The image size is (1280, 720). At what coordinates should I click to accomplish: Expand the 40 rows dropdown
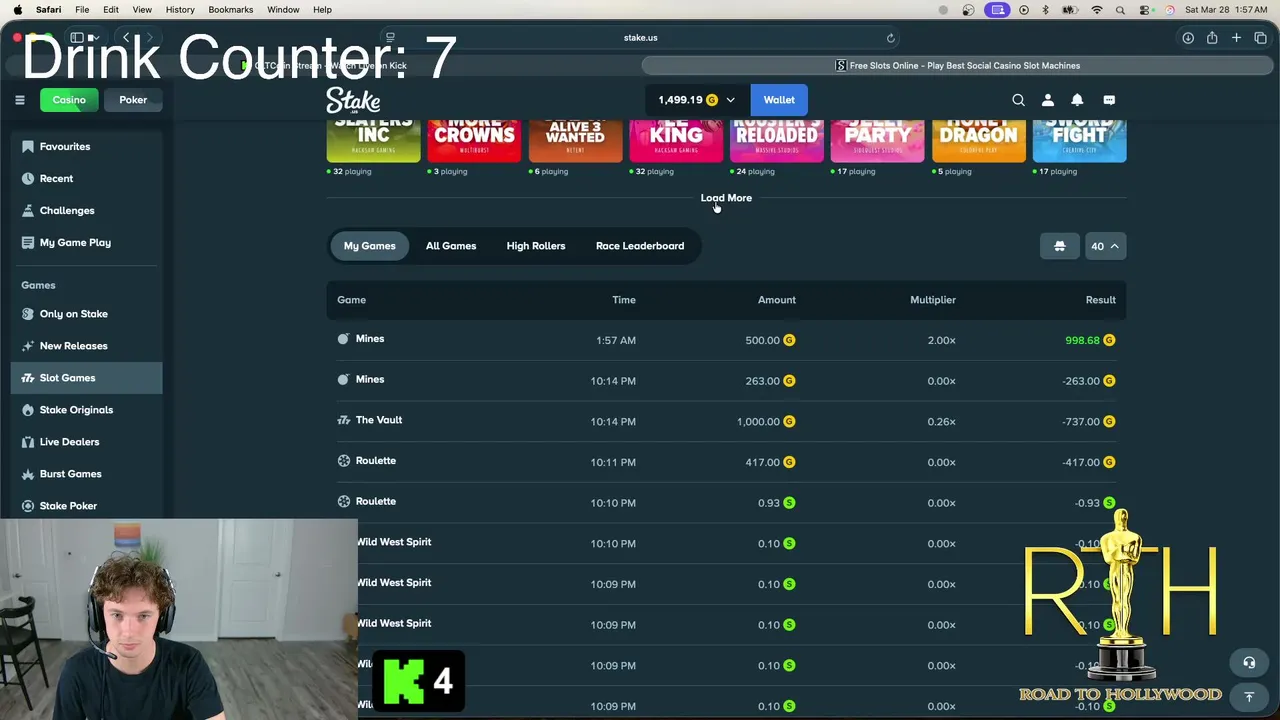tap(1105, 246)
